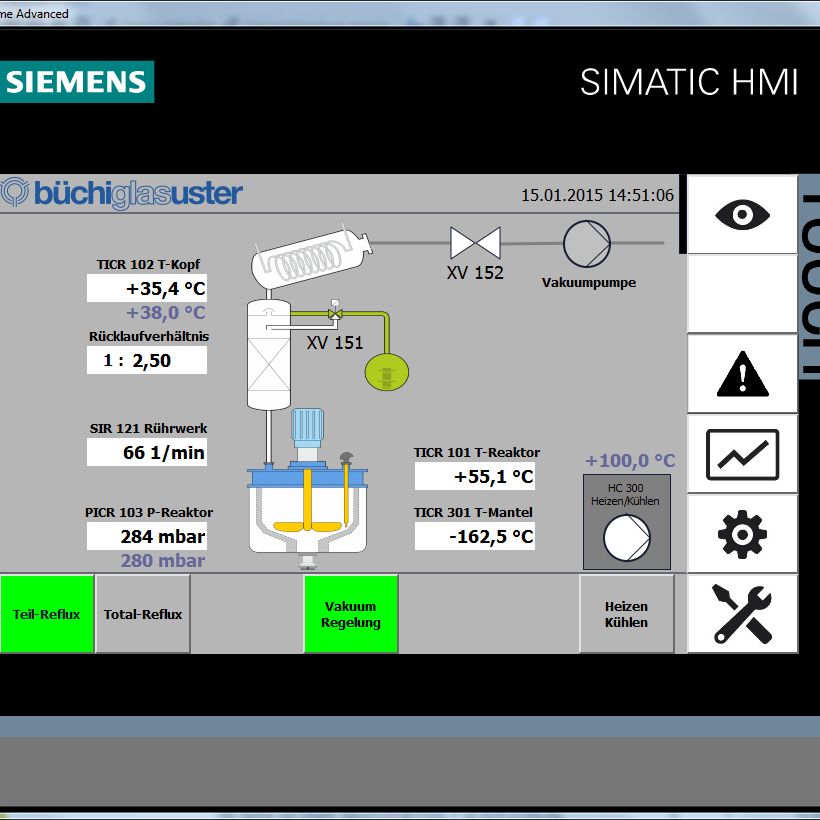The height and width of the screenshot is (820, 820).
Task: Select the SIR 121 Rührwerk speed field
Action: click(147, 452)
